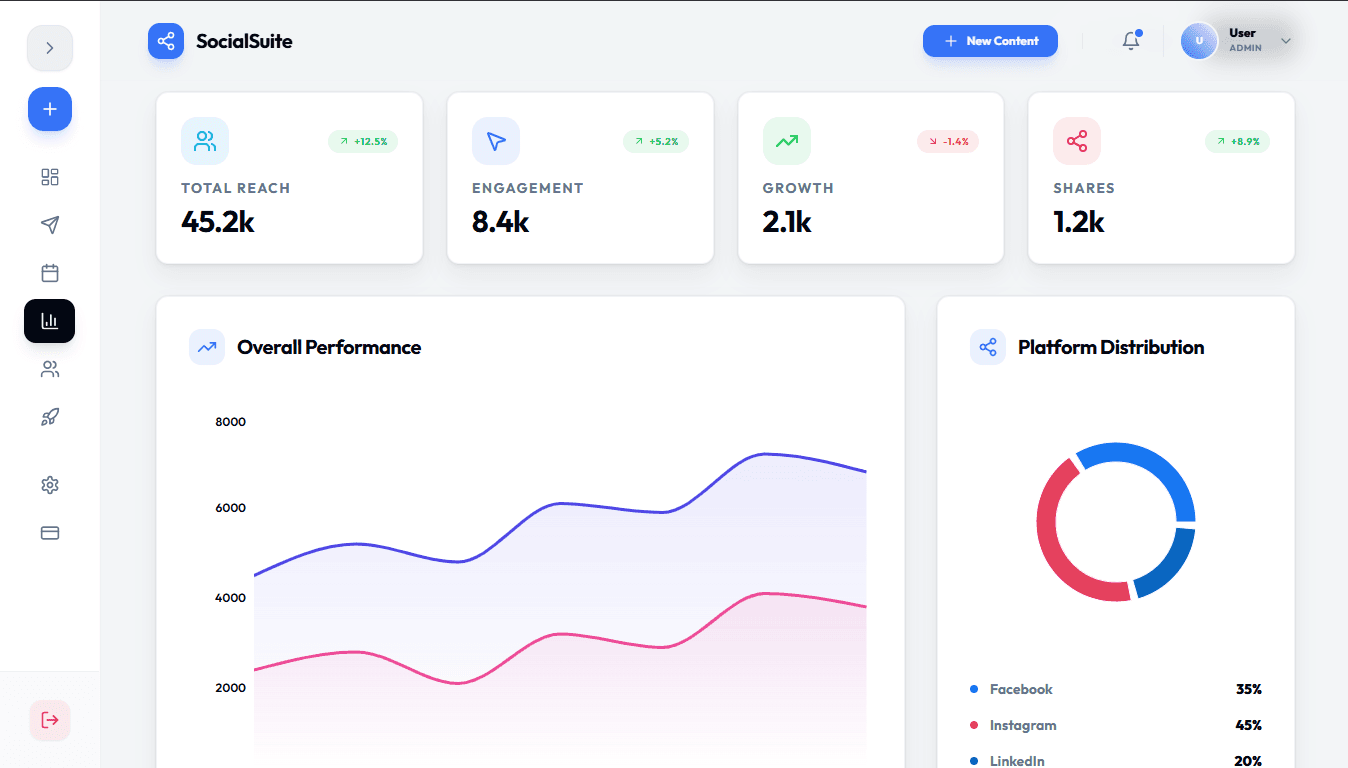Image resolution: width=1348 pixels, height=768 pixels.
Task: Open the audience people icon in sidebar
Action: tap(50, 369)
